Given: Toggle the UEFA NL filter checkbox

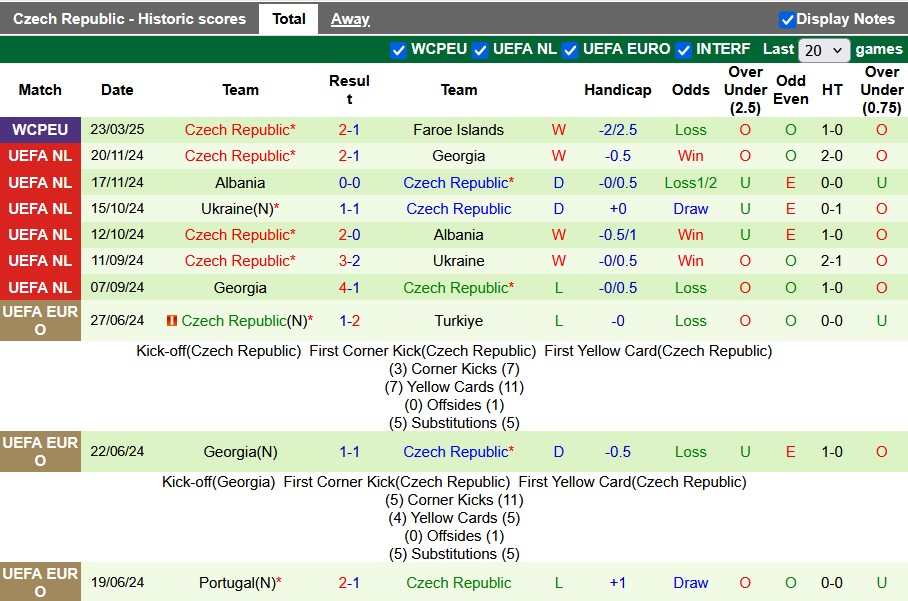Looking at the screenshot, I should pyautogui.click(x=481, y=49).
